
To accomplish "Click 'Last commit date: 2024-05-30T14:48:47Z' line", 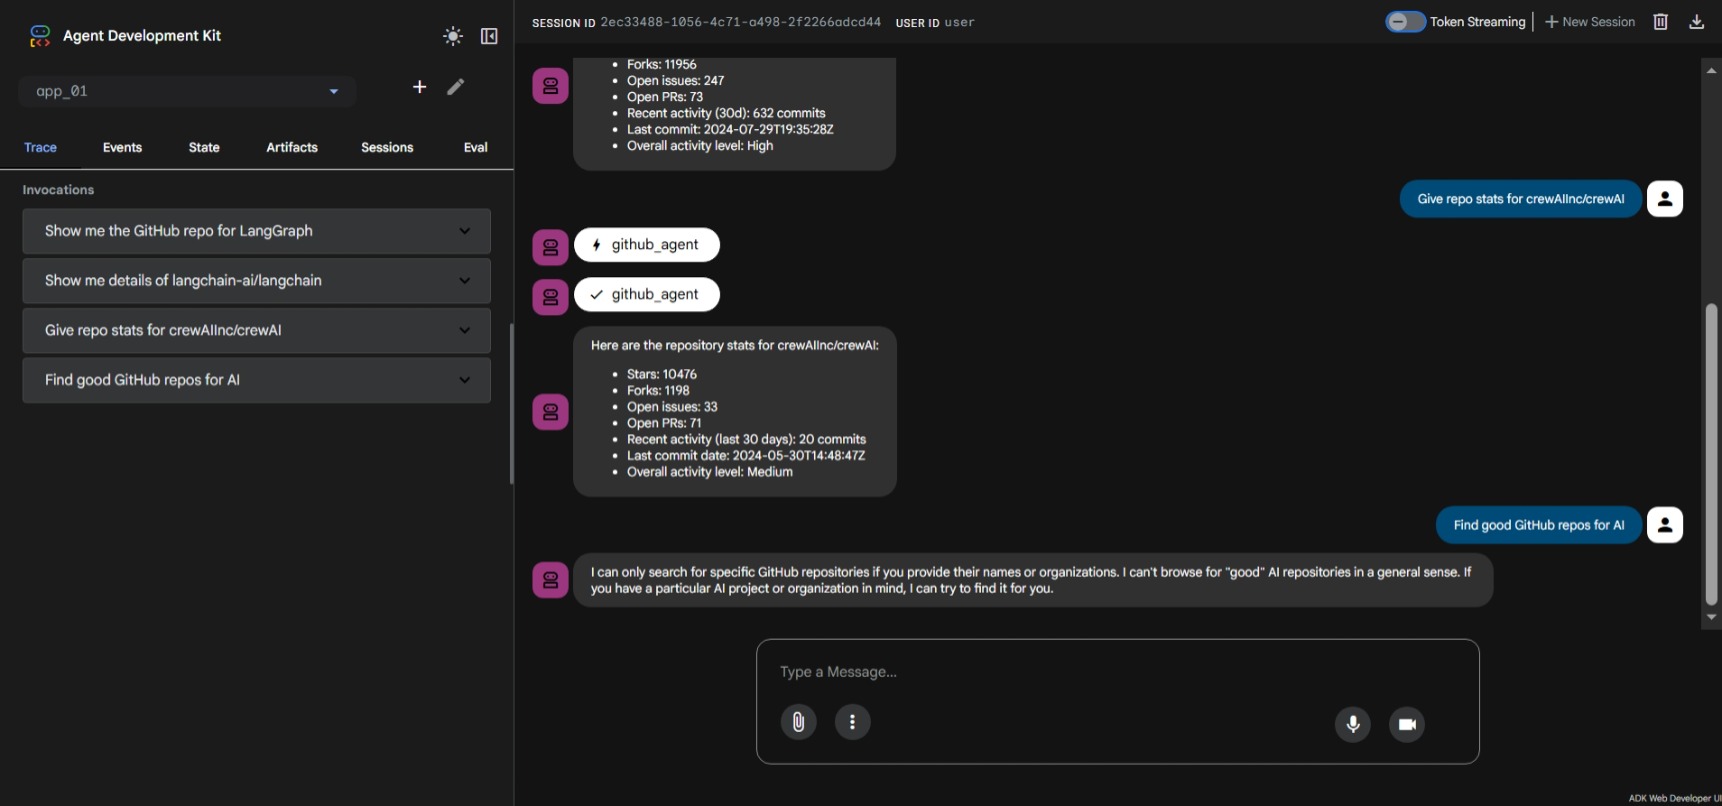I will [x=746, y=456].
